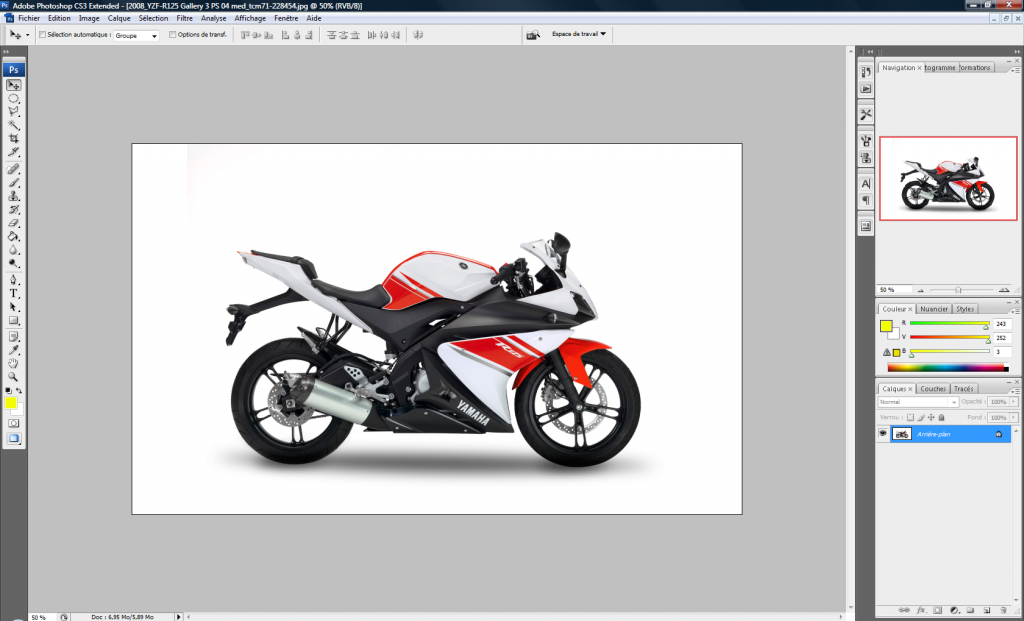The width and height of the screenshot is (1024, 621).
Task: Click the motorcycle thumbnail in Navigation panel
Action: point(948,178)
